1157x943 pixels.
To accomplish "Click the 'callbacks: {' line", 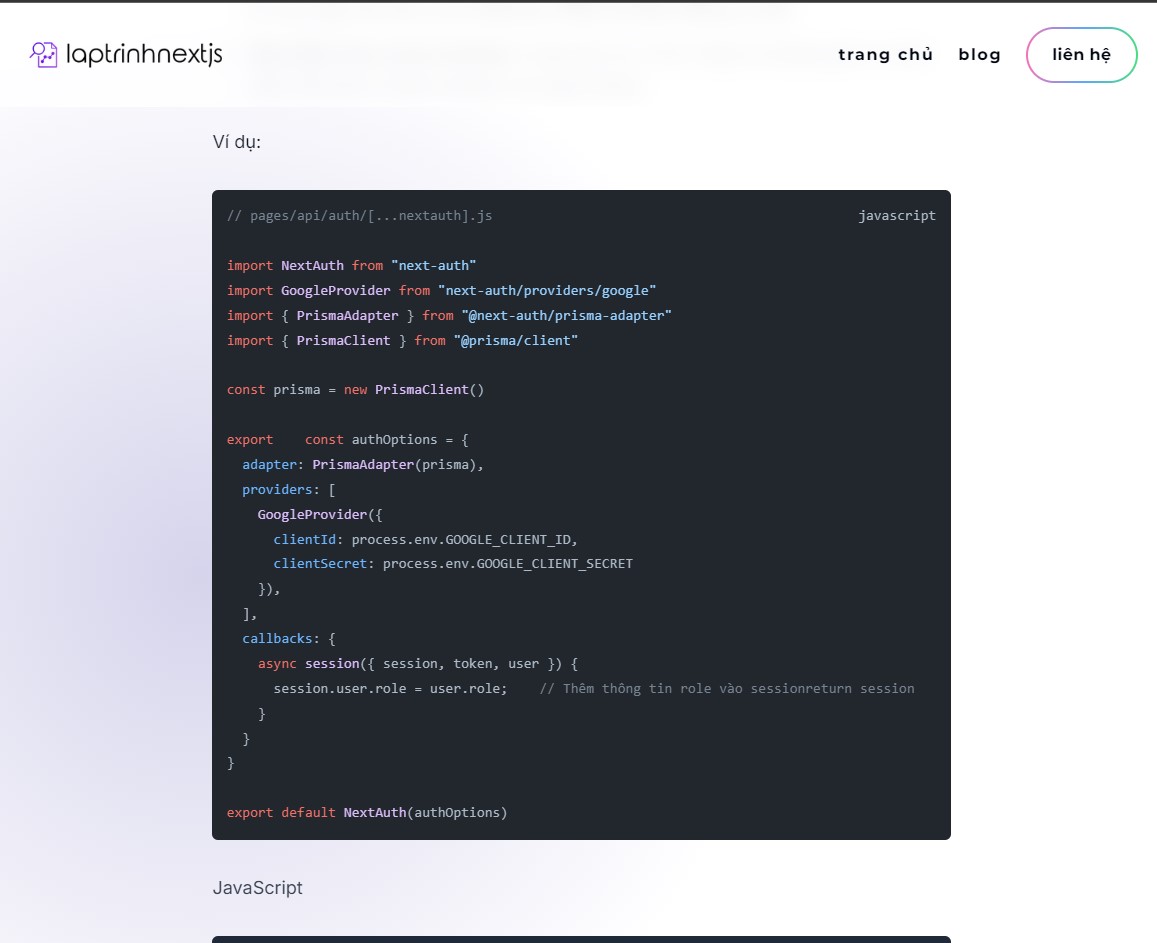I will click(289, 639).
